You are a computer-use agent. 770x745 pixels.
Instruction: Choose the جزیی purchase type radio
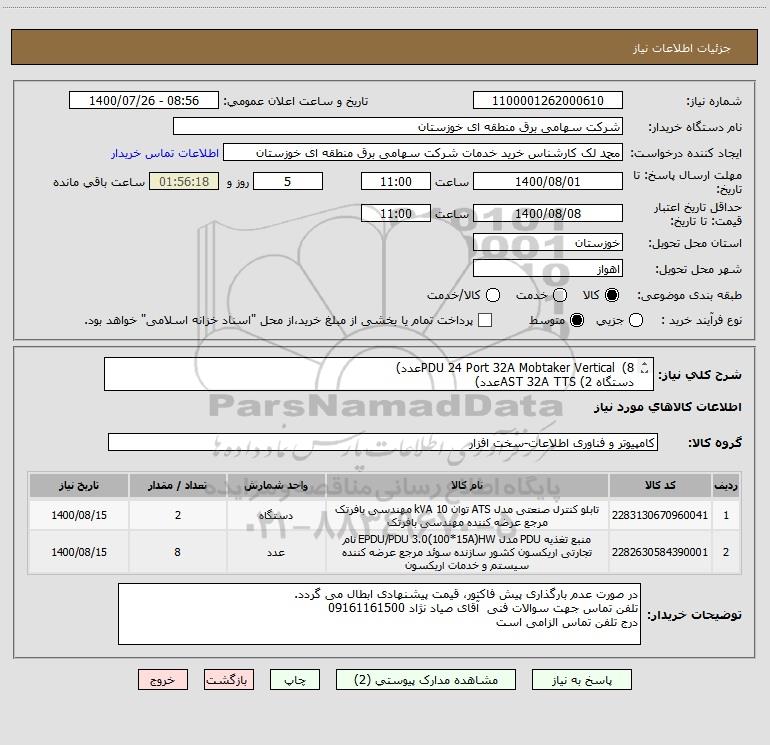635,320
